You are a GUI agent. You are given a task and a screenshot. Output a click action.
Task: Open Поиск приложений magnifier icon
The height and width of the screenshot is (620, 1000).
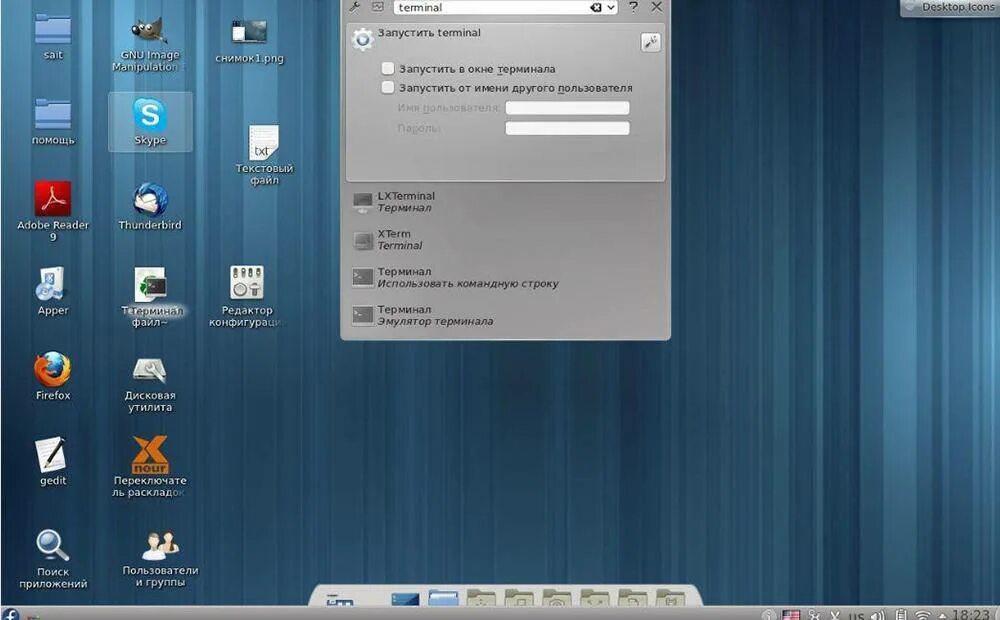53,559
